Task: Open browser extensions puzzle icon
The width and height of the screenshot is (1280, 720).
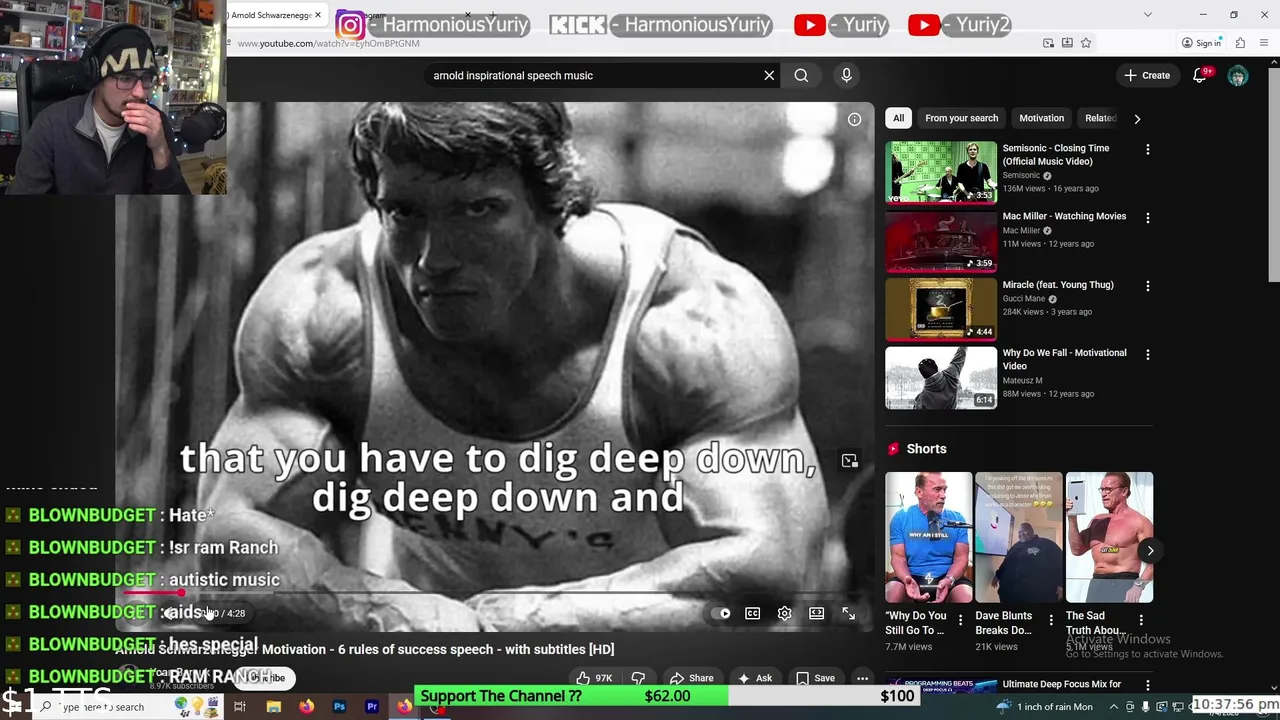Action: point(1240,43)
